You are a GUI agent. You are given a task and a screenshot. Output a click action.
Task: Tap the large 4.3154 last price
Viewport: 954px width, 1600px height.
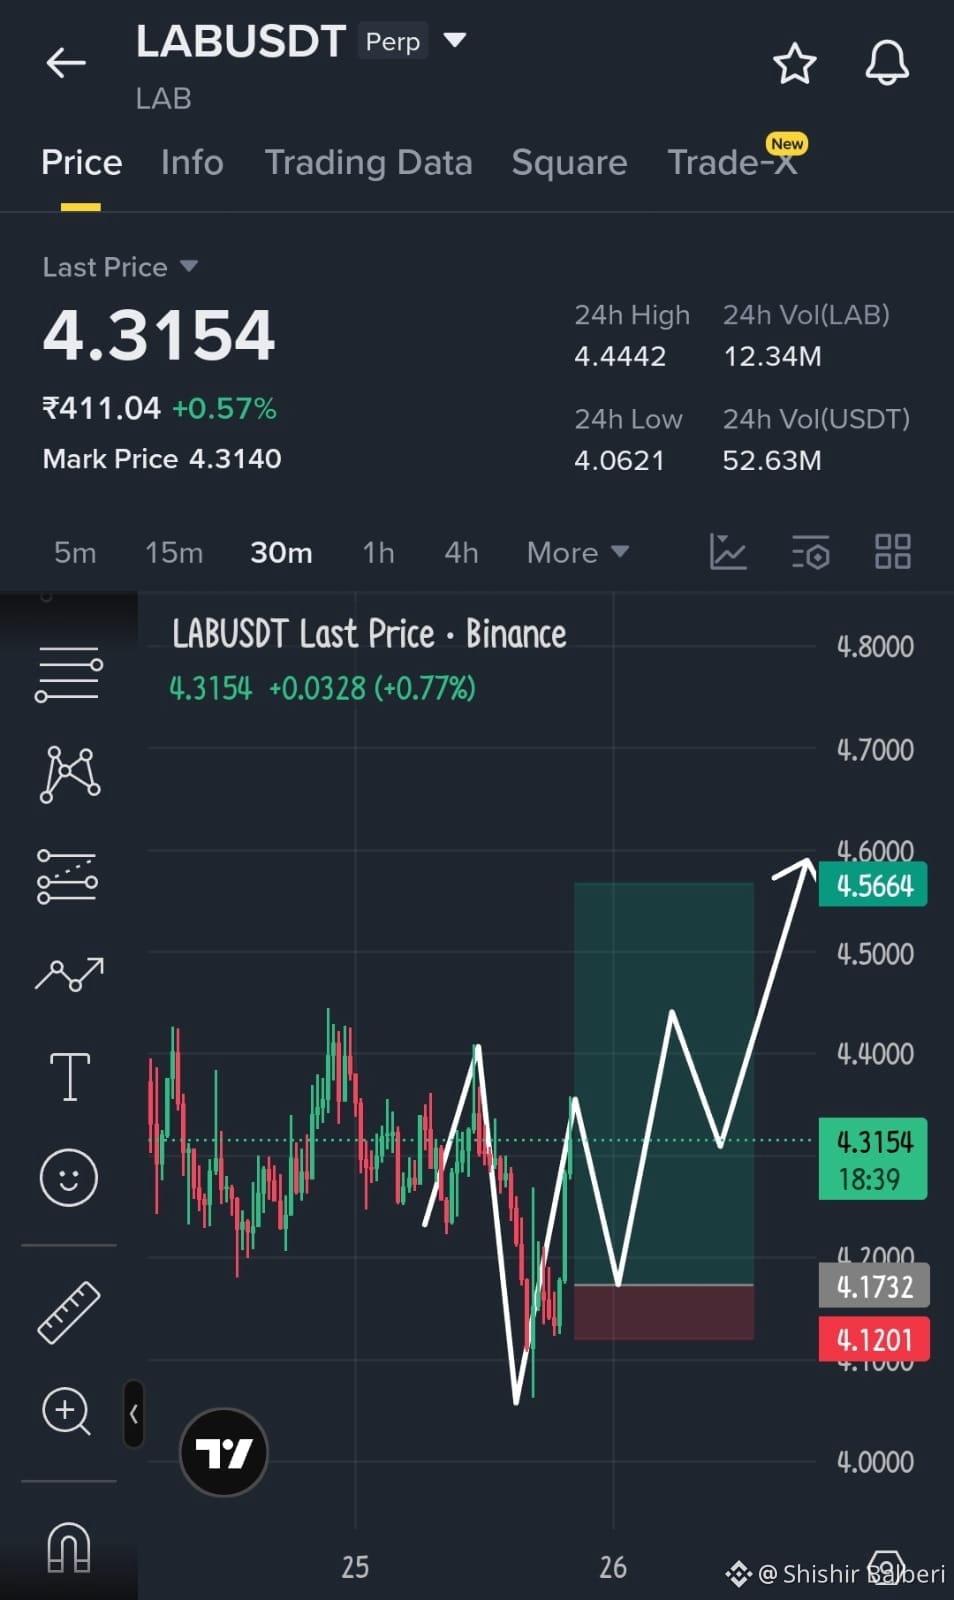[x=159, y=334]
